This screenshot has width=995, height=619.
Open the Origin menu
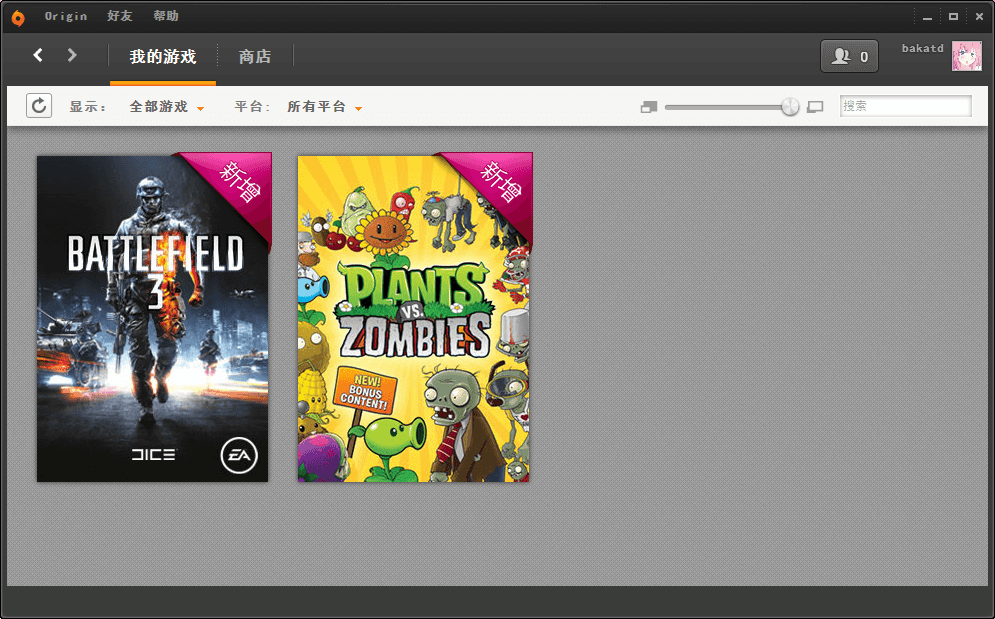click(66, 16)
